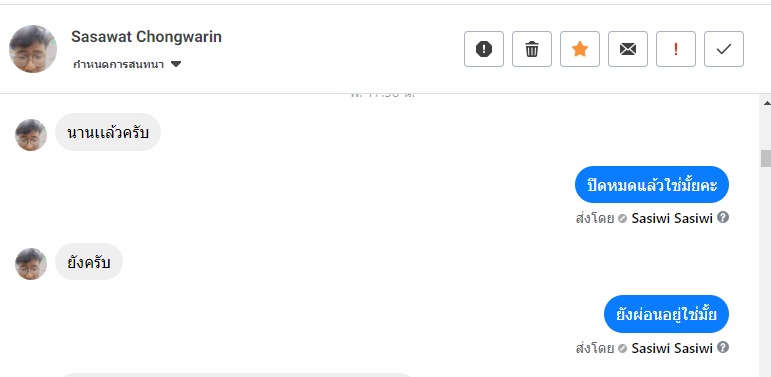The width and height of the screenshot is (771, 377).
Task: Click the blue ปิดหมดแล้วใช่มั้ยคะ message bubble
Action: (652, 185)
